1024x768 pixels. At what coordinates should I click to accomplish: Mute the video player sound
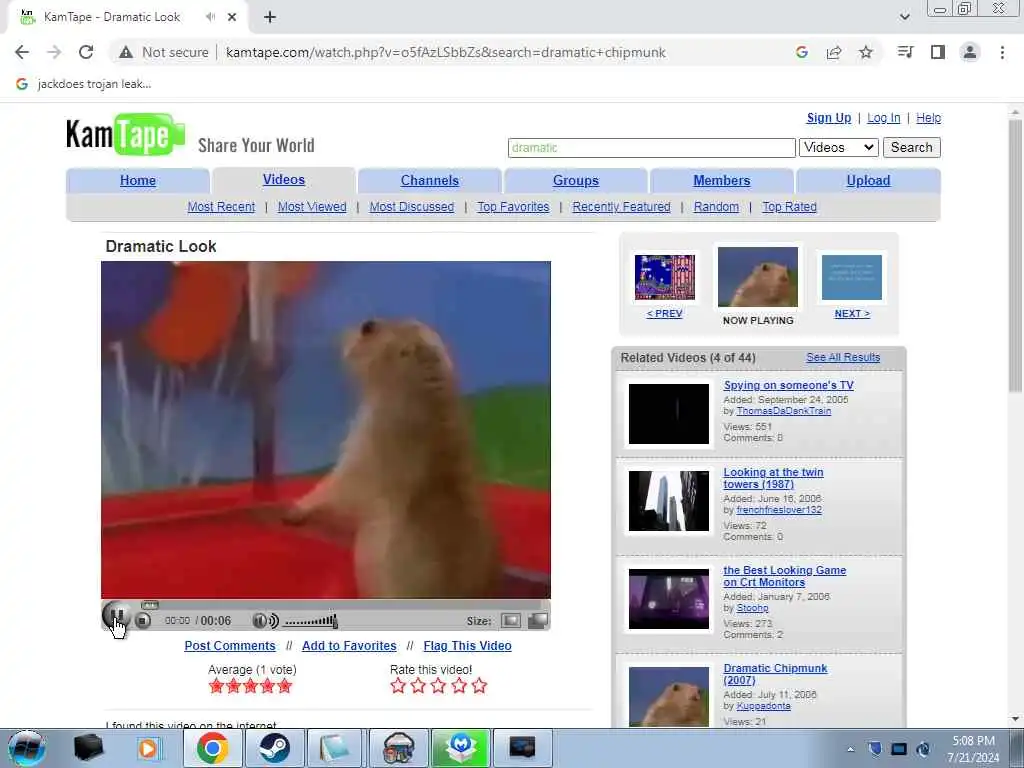265,620
